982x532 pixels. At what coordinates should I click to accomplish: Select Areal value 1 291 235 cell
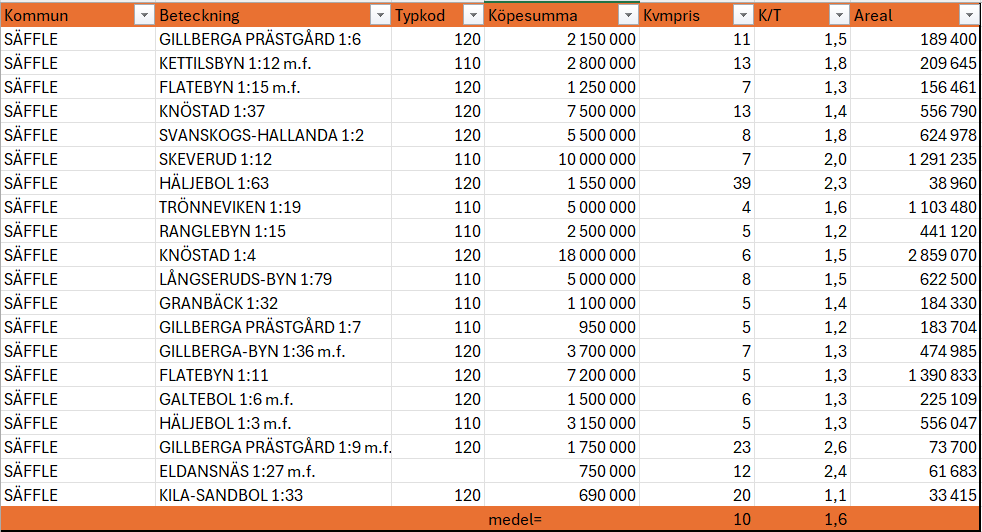915,159
